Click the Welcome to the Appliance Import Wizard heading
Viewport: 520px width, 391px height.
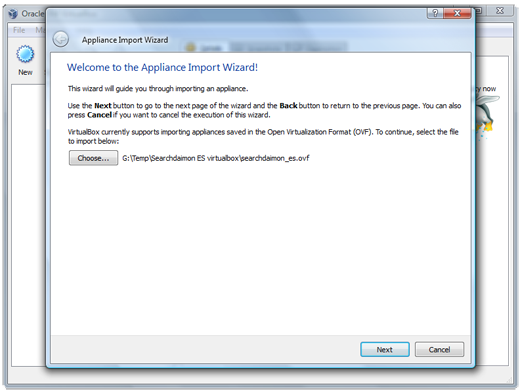(162, 67)
